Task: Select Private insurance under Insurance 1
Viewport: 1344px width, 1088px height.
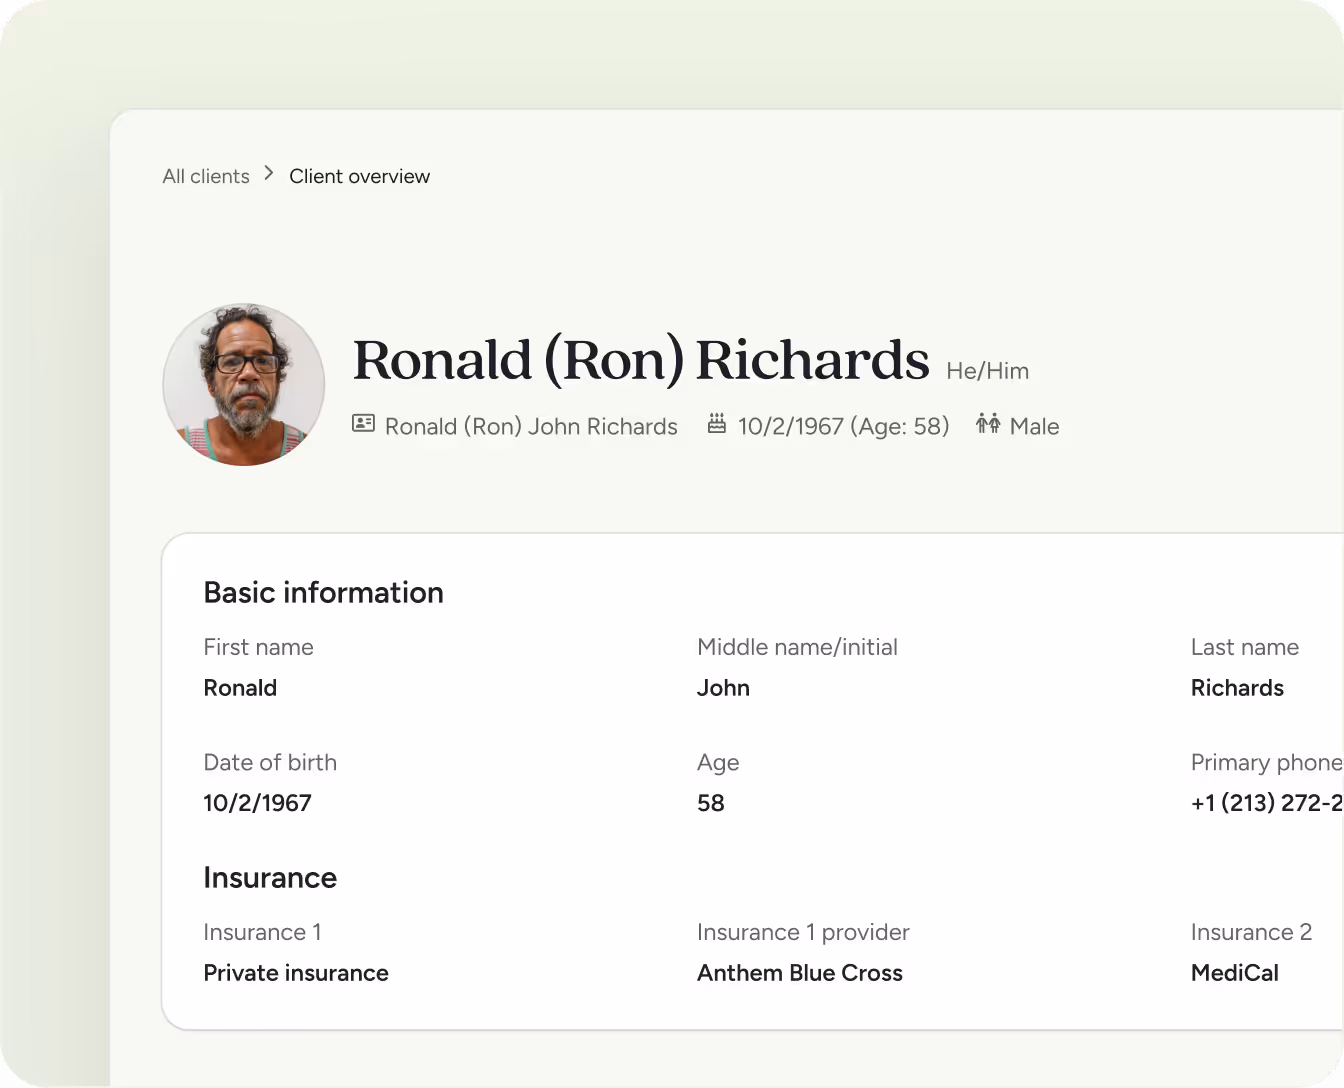Action: coord(296,973)
